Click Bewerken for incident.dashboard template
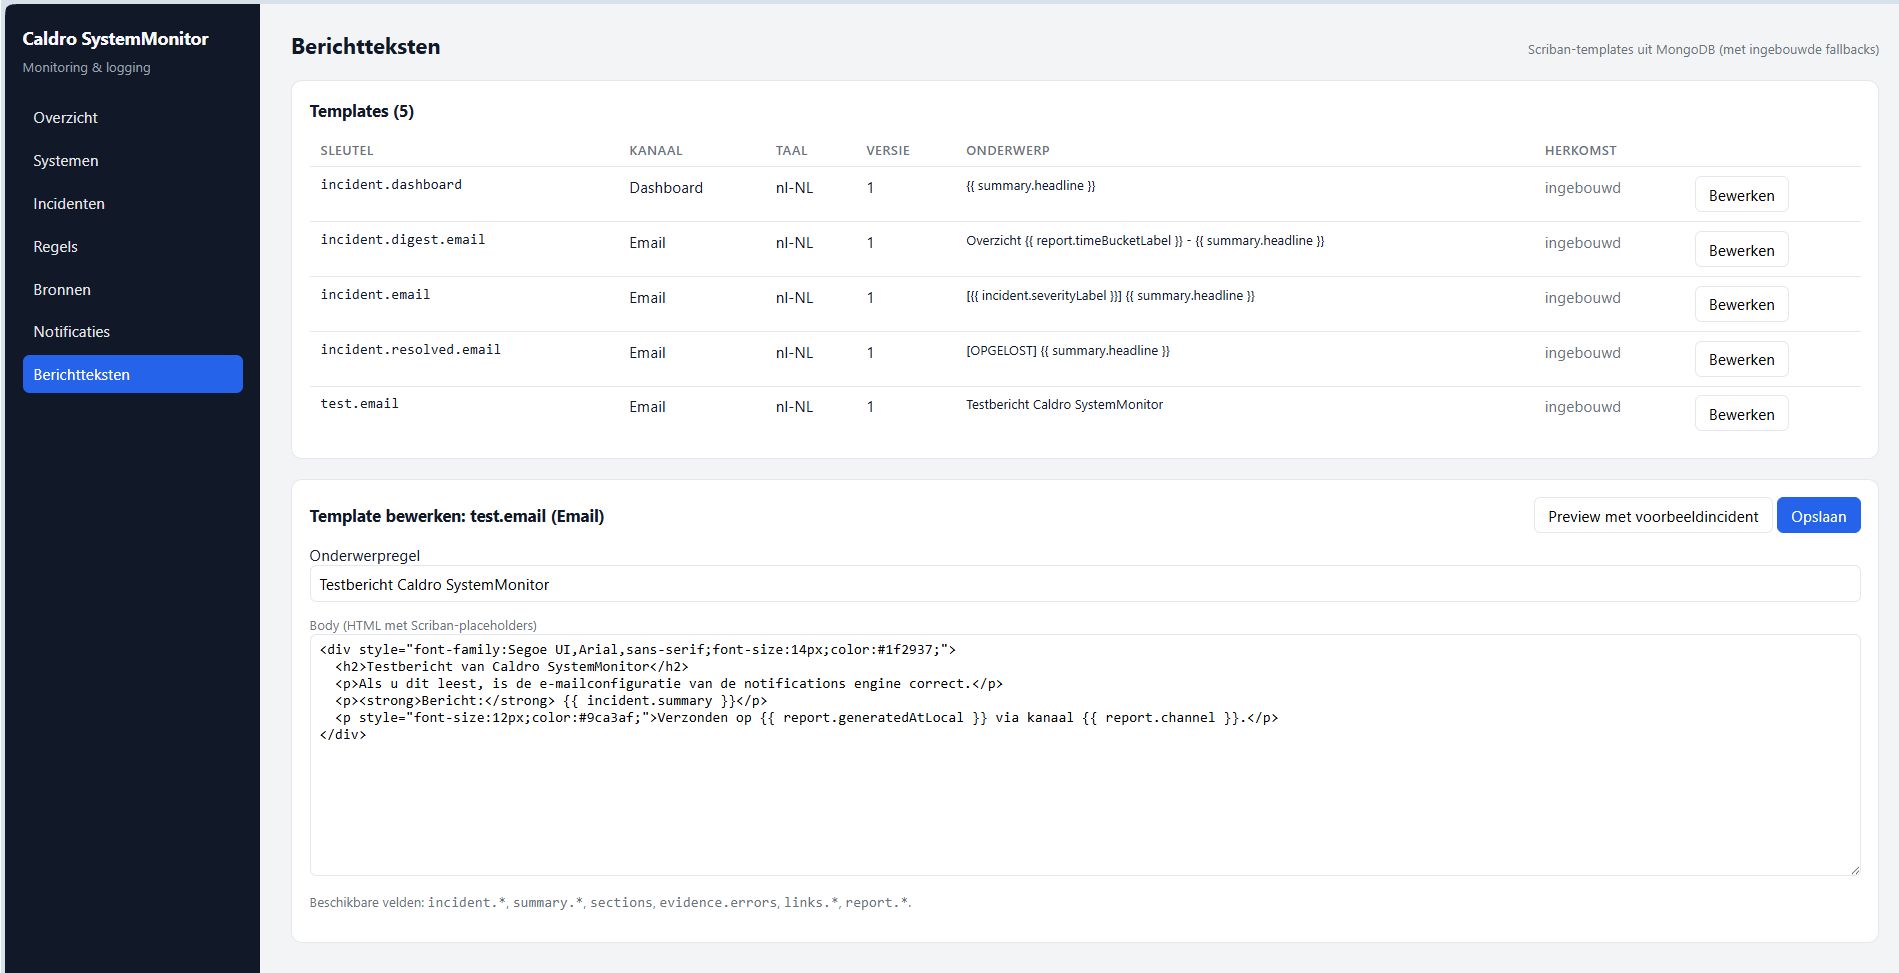The image size is (1899, 973). coord(1741,195)
